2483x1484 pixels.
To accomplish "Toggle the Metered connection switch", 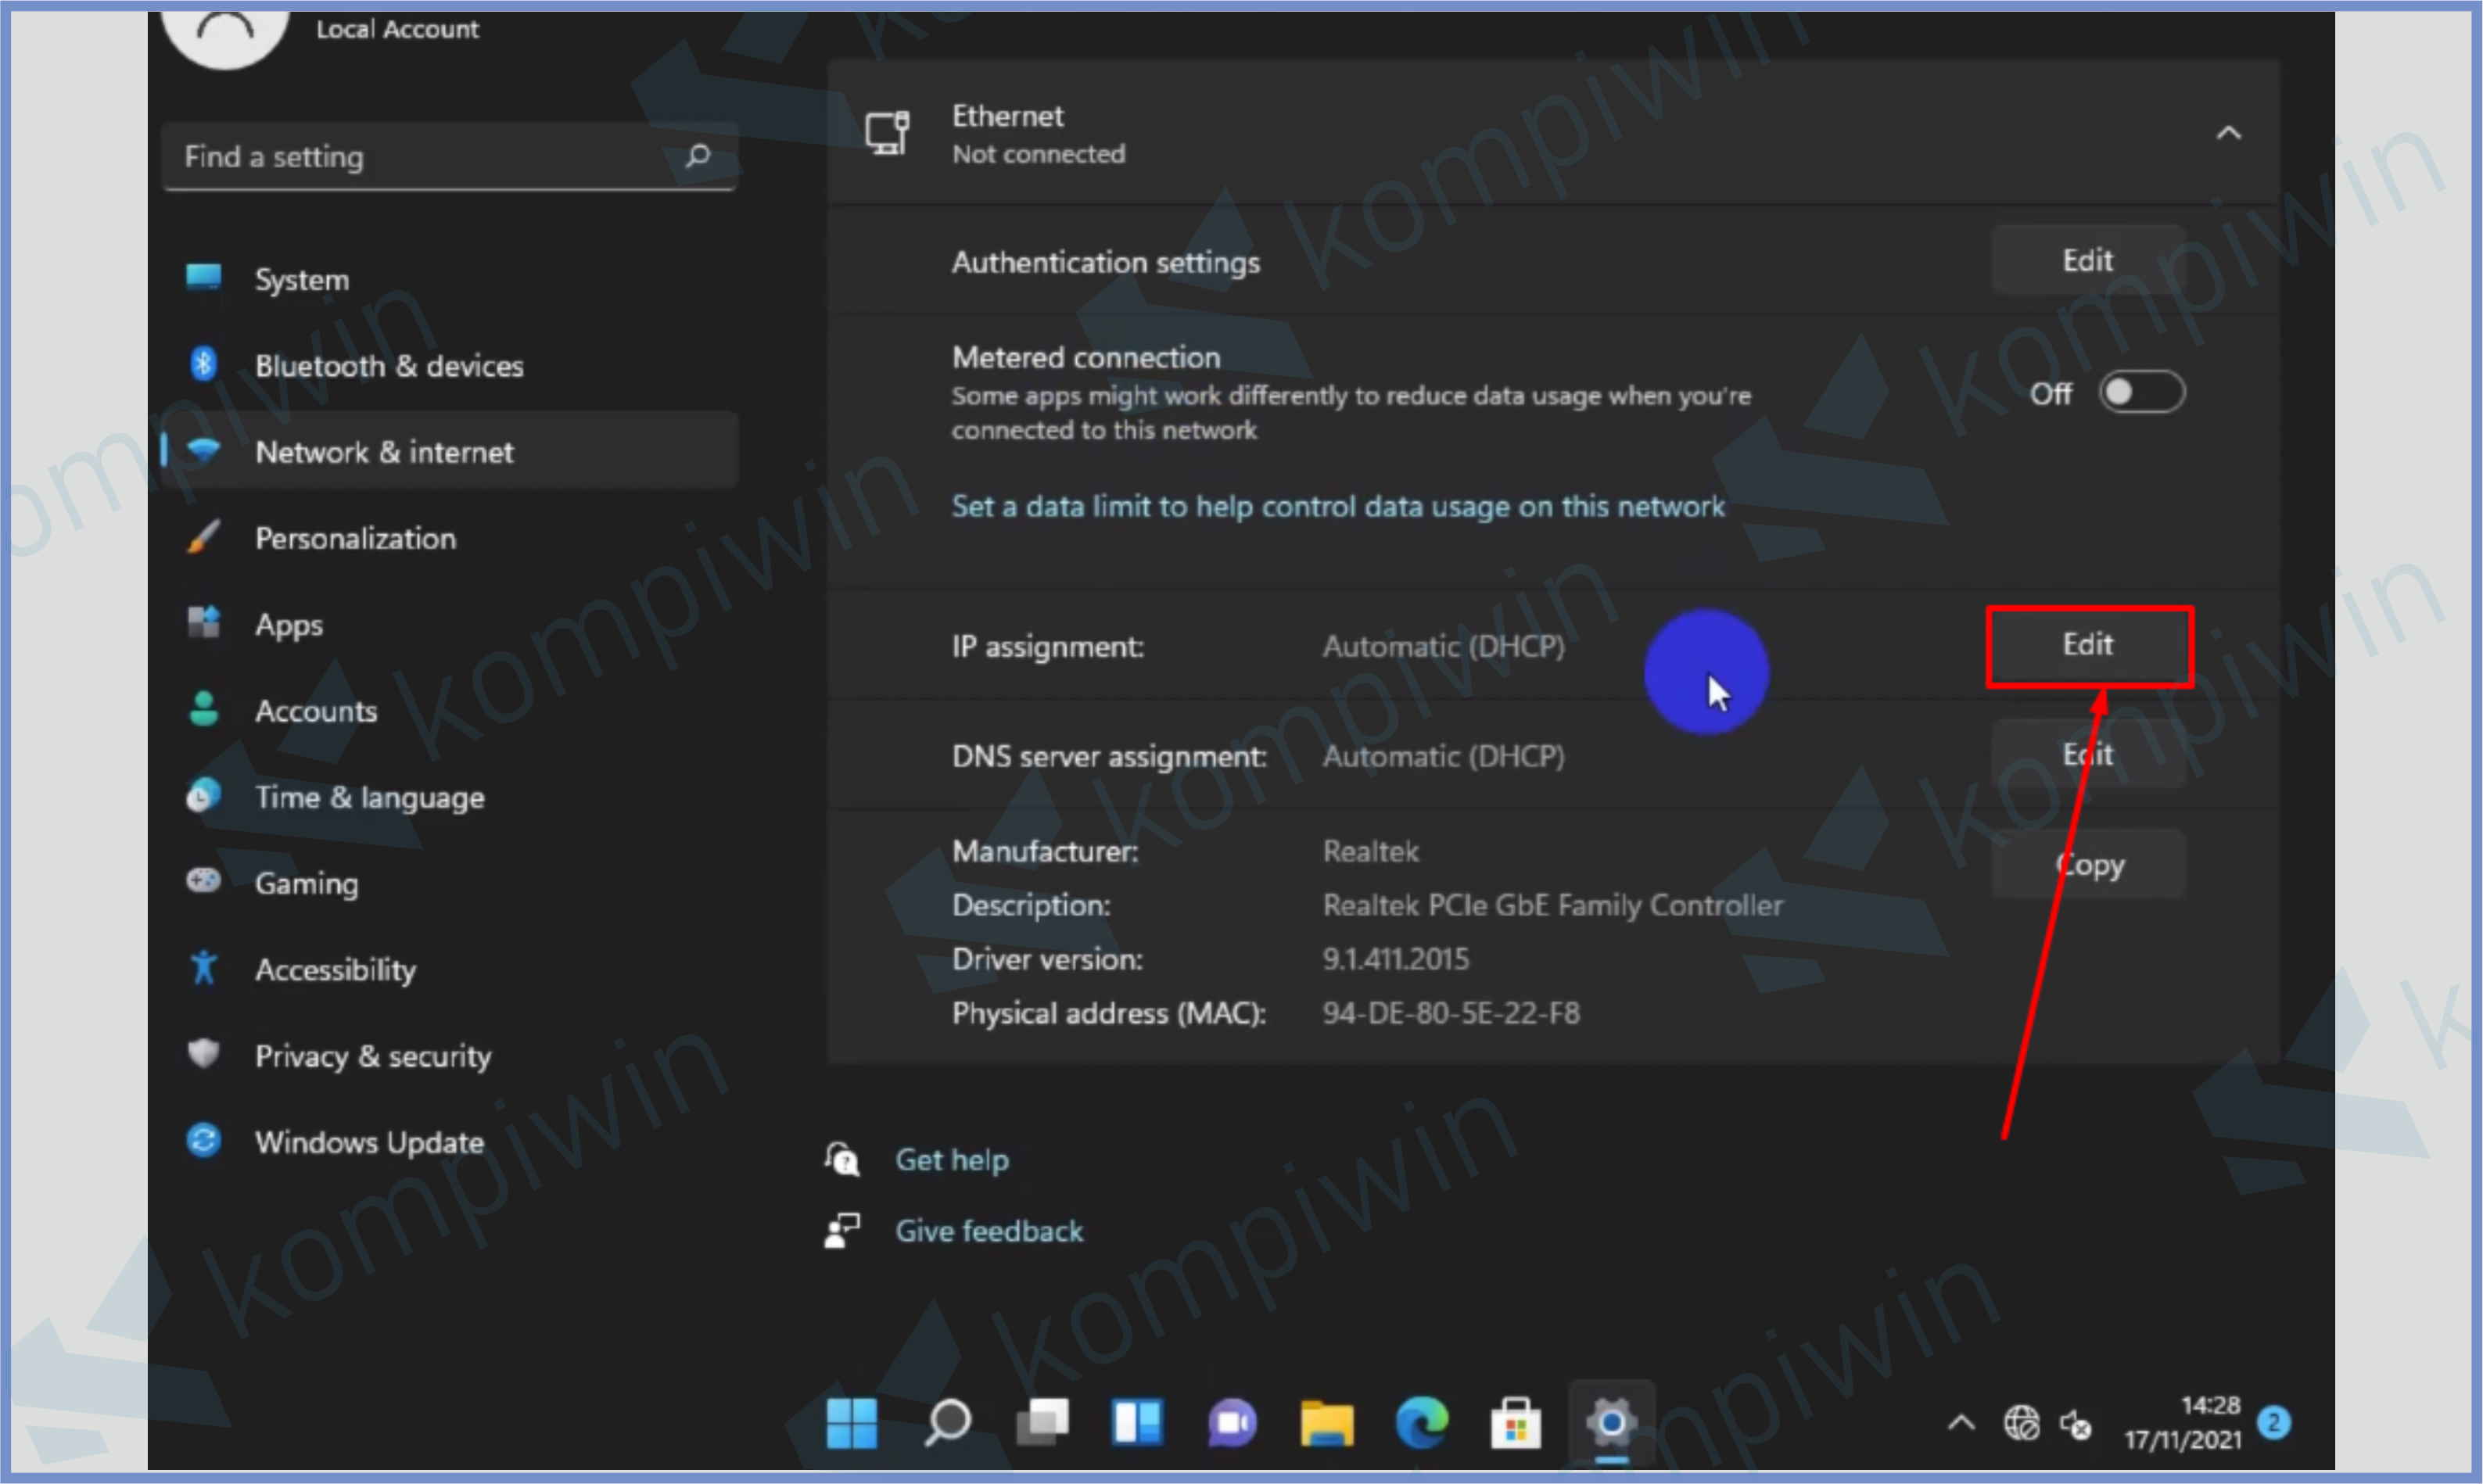I will 2142,392.
